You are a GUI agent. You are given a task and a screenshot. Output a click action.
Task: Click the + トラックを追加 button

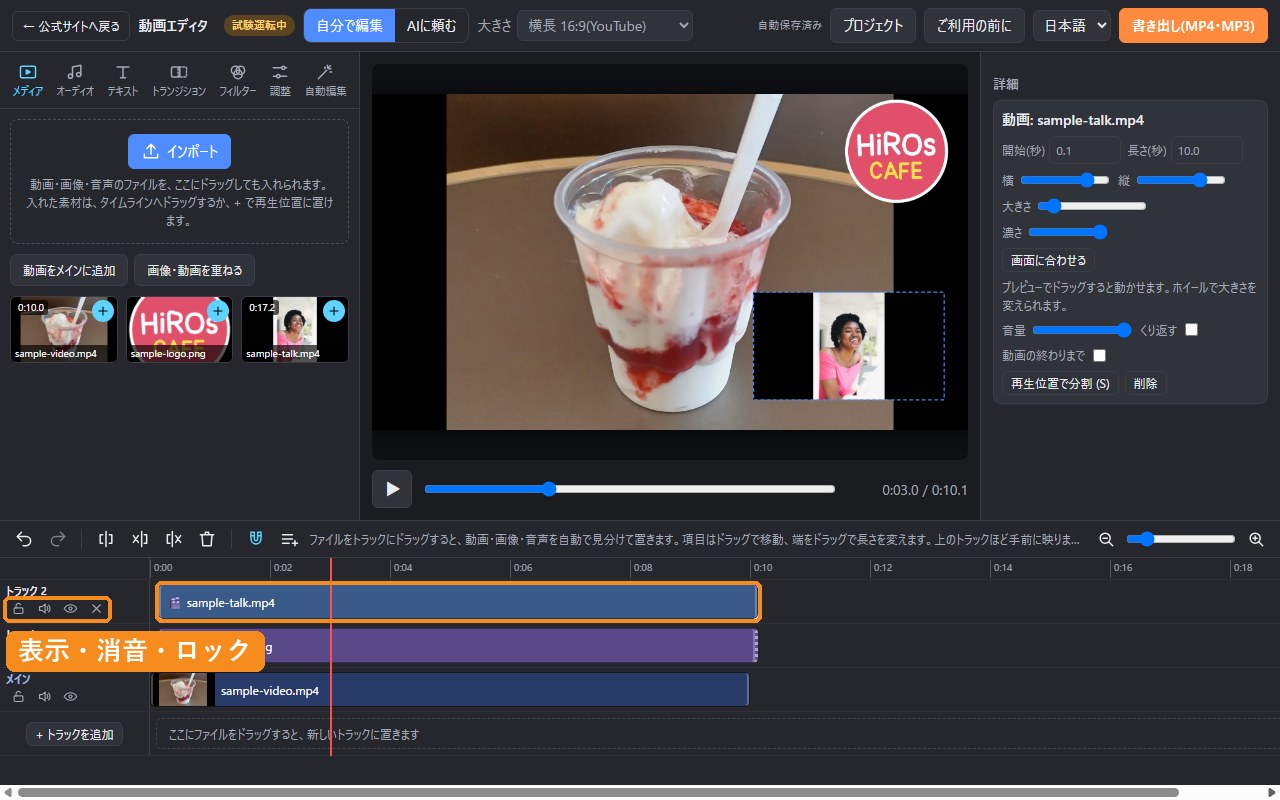[x=75, y=734]
